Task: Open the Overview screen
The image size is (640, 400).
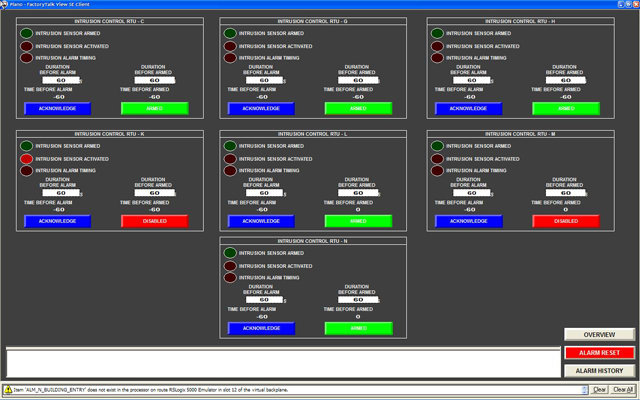Action: pos(598,334)
